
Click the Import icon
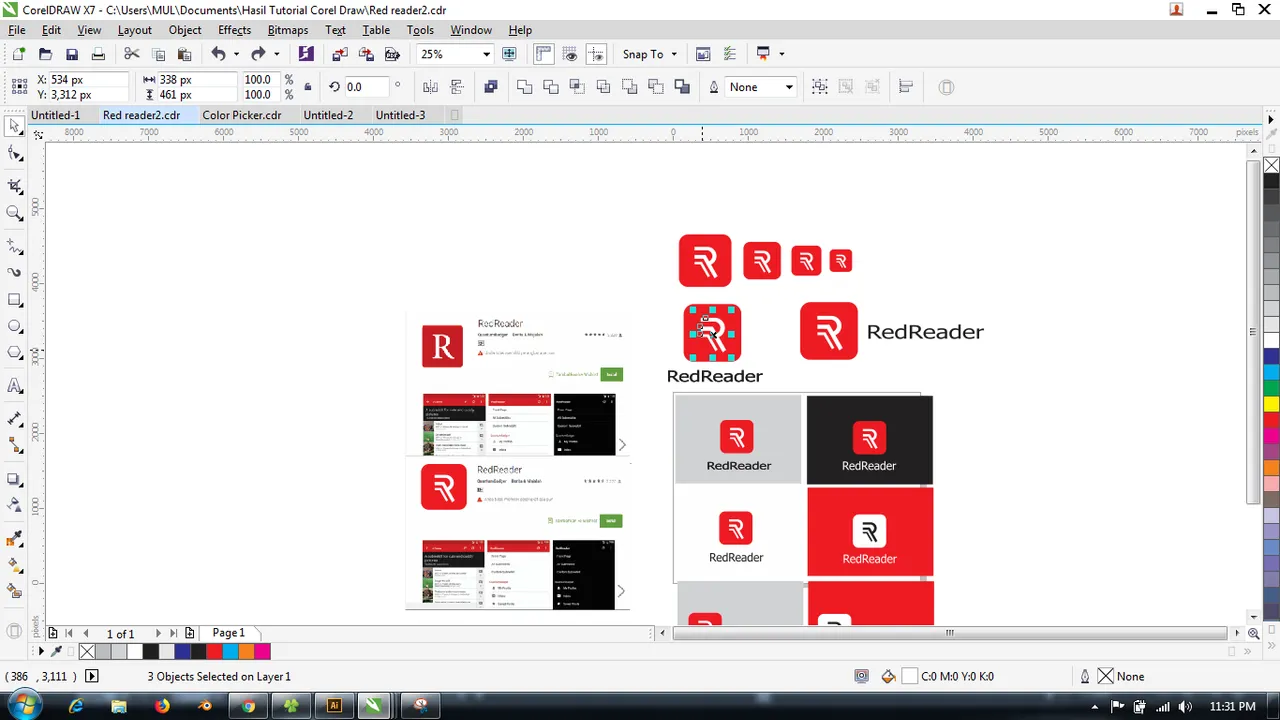coord(340,54)
